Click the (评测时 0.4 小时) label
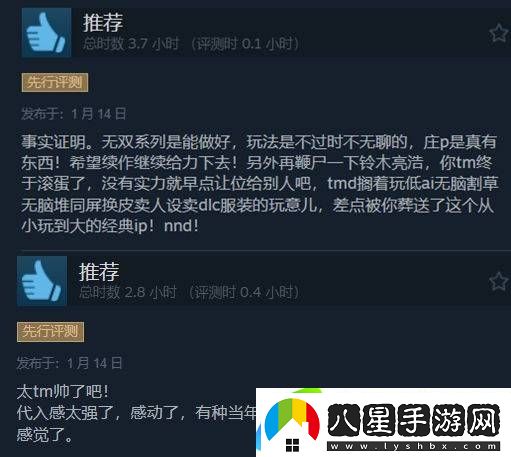Screen dimensions: 511x457 [244, 292]
